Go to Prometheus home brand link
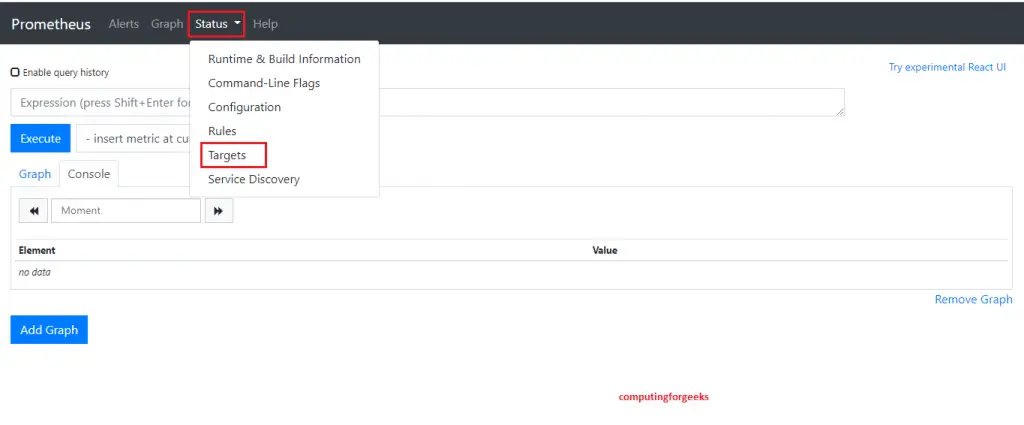This screenshot has width=1024, height=425. [x=51, y=24]
